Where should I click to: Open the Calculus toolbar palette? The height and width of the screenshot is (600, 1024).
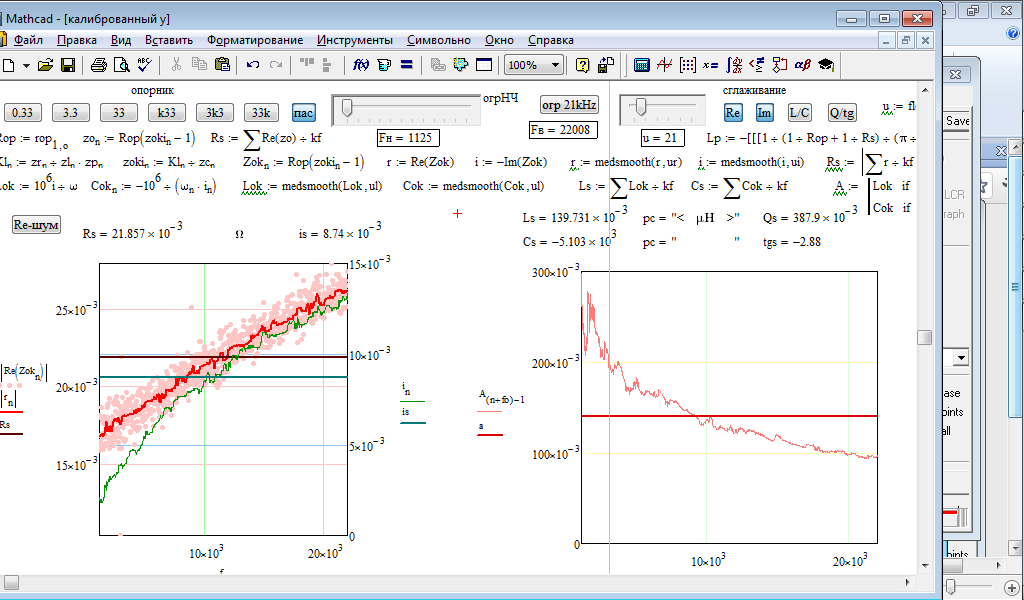click(734, 65)
